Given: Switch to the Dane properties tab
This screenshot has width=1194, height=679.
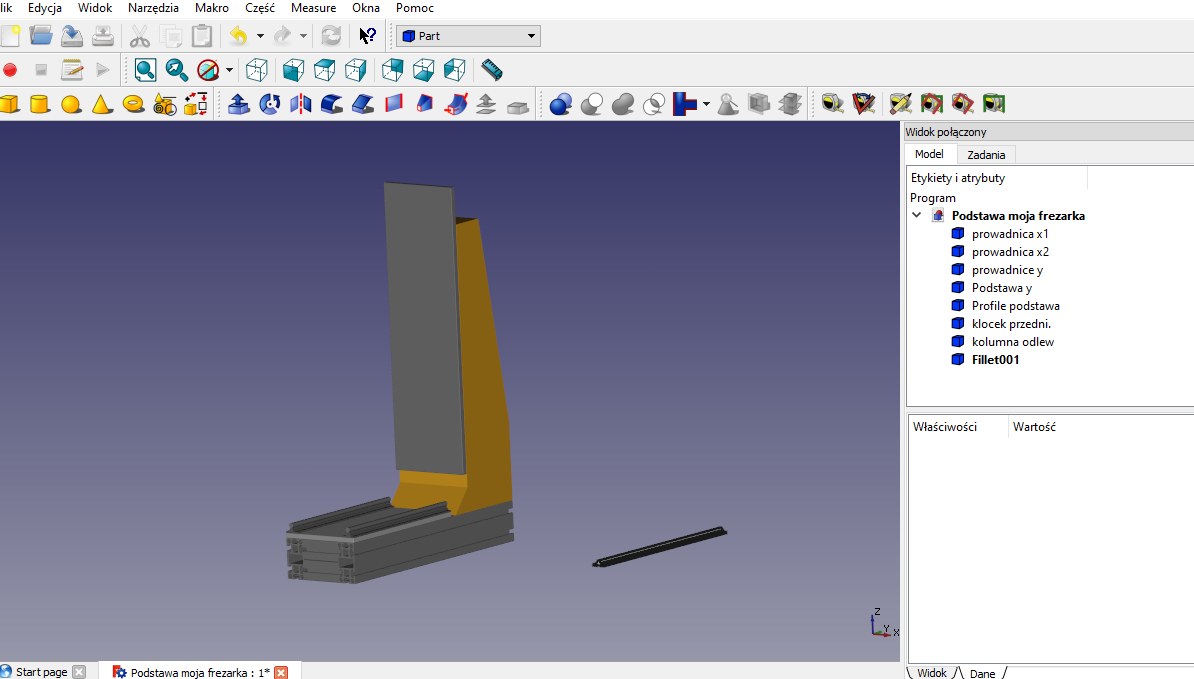Looking at the screenshot, I should 982,673.
